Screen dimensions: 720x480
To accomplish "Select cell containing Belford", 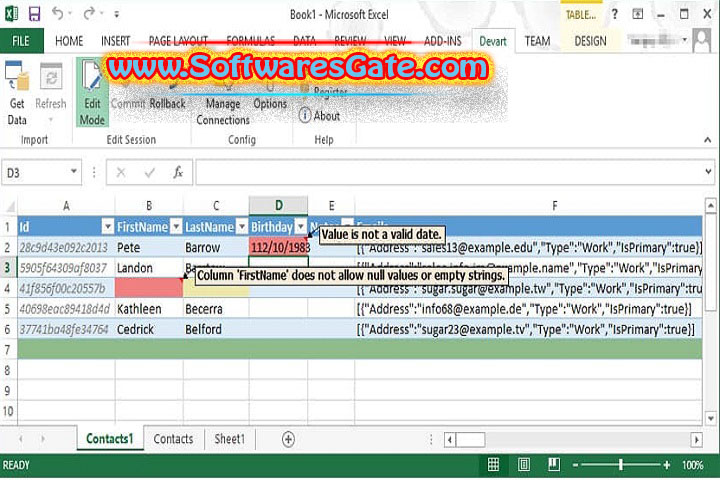I will 216,329.
